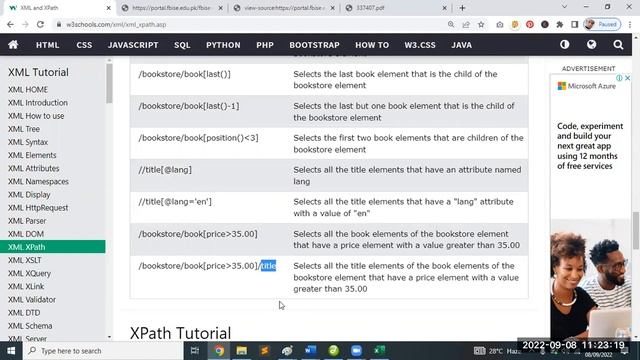Open HOW TO in top navigation

[x=372, y=45]
